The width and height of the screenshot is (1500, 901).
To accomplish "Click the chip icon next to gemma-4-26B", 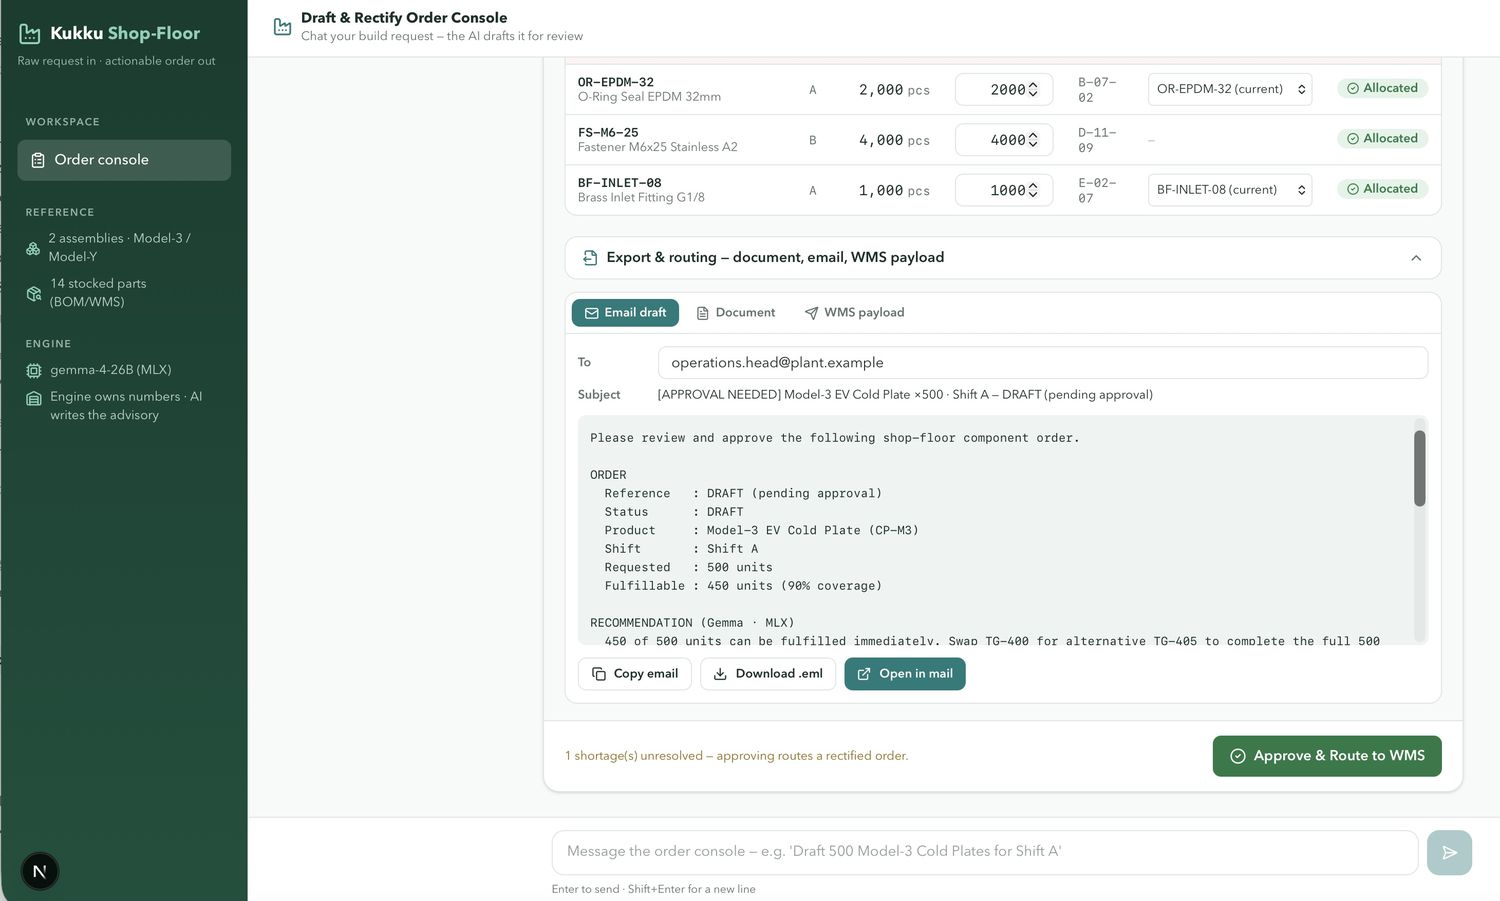I will [34, 371].
